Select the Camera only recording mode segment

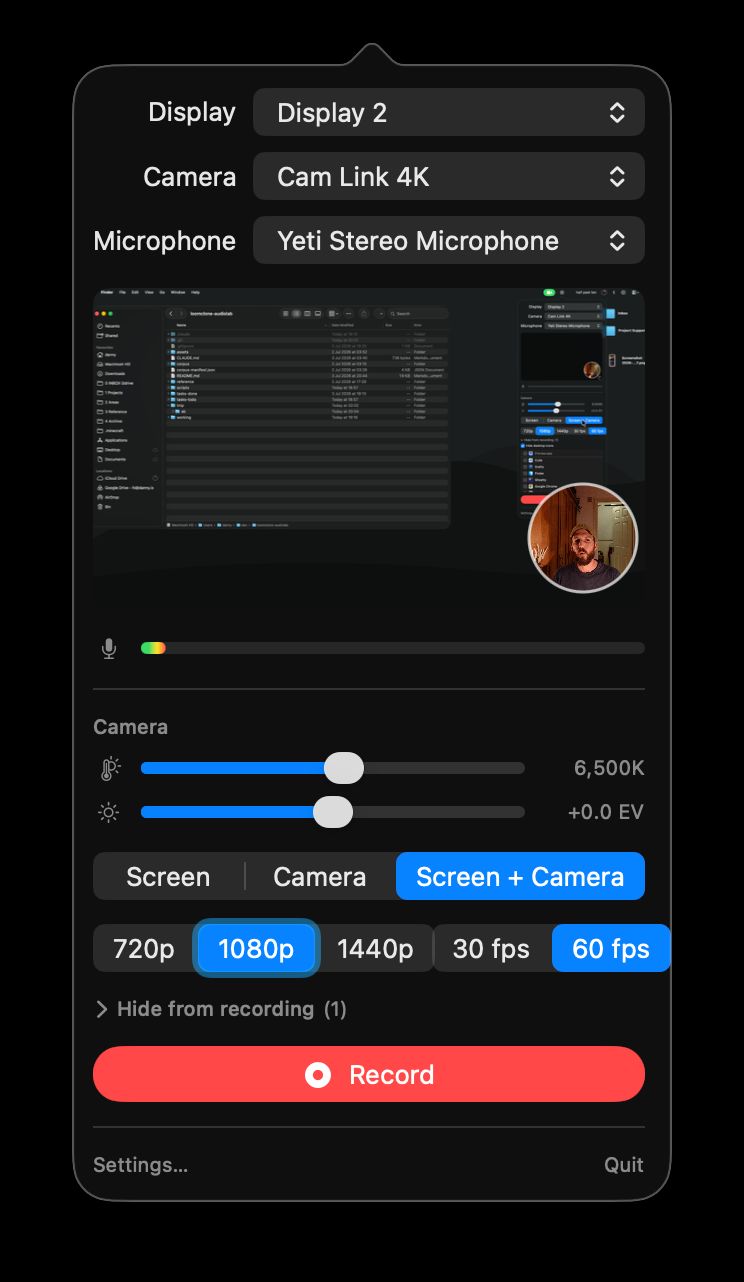click(320, 876)
